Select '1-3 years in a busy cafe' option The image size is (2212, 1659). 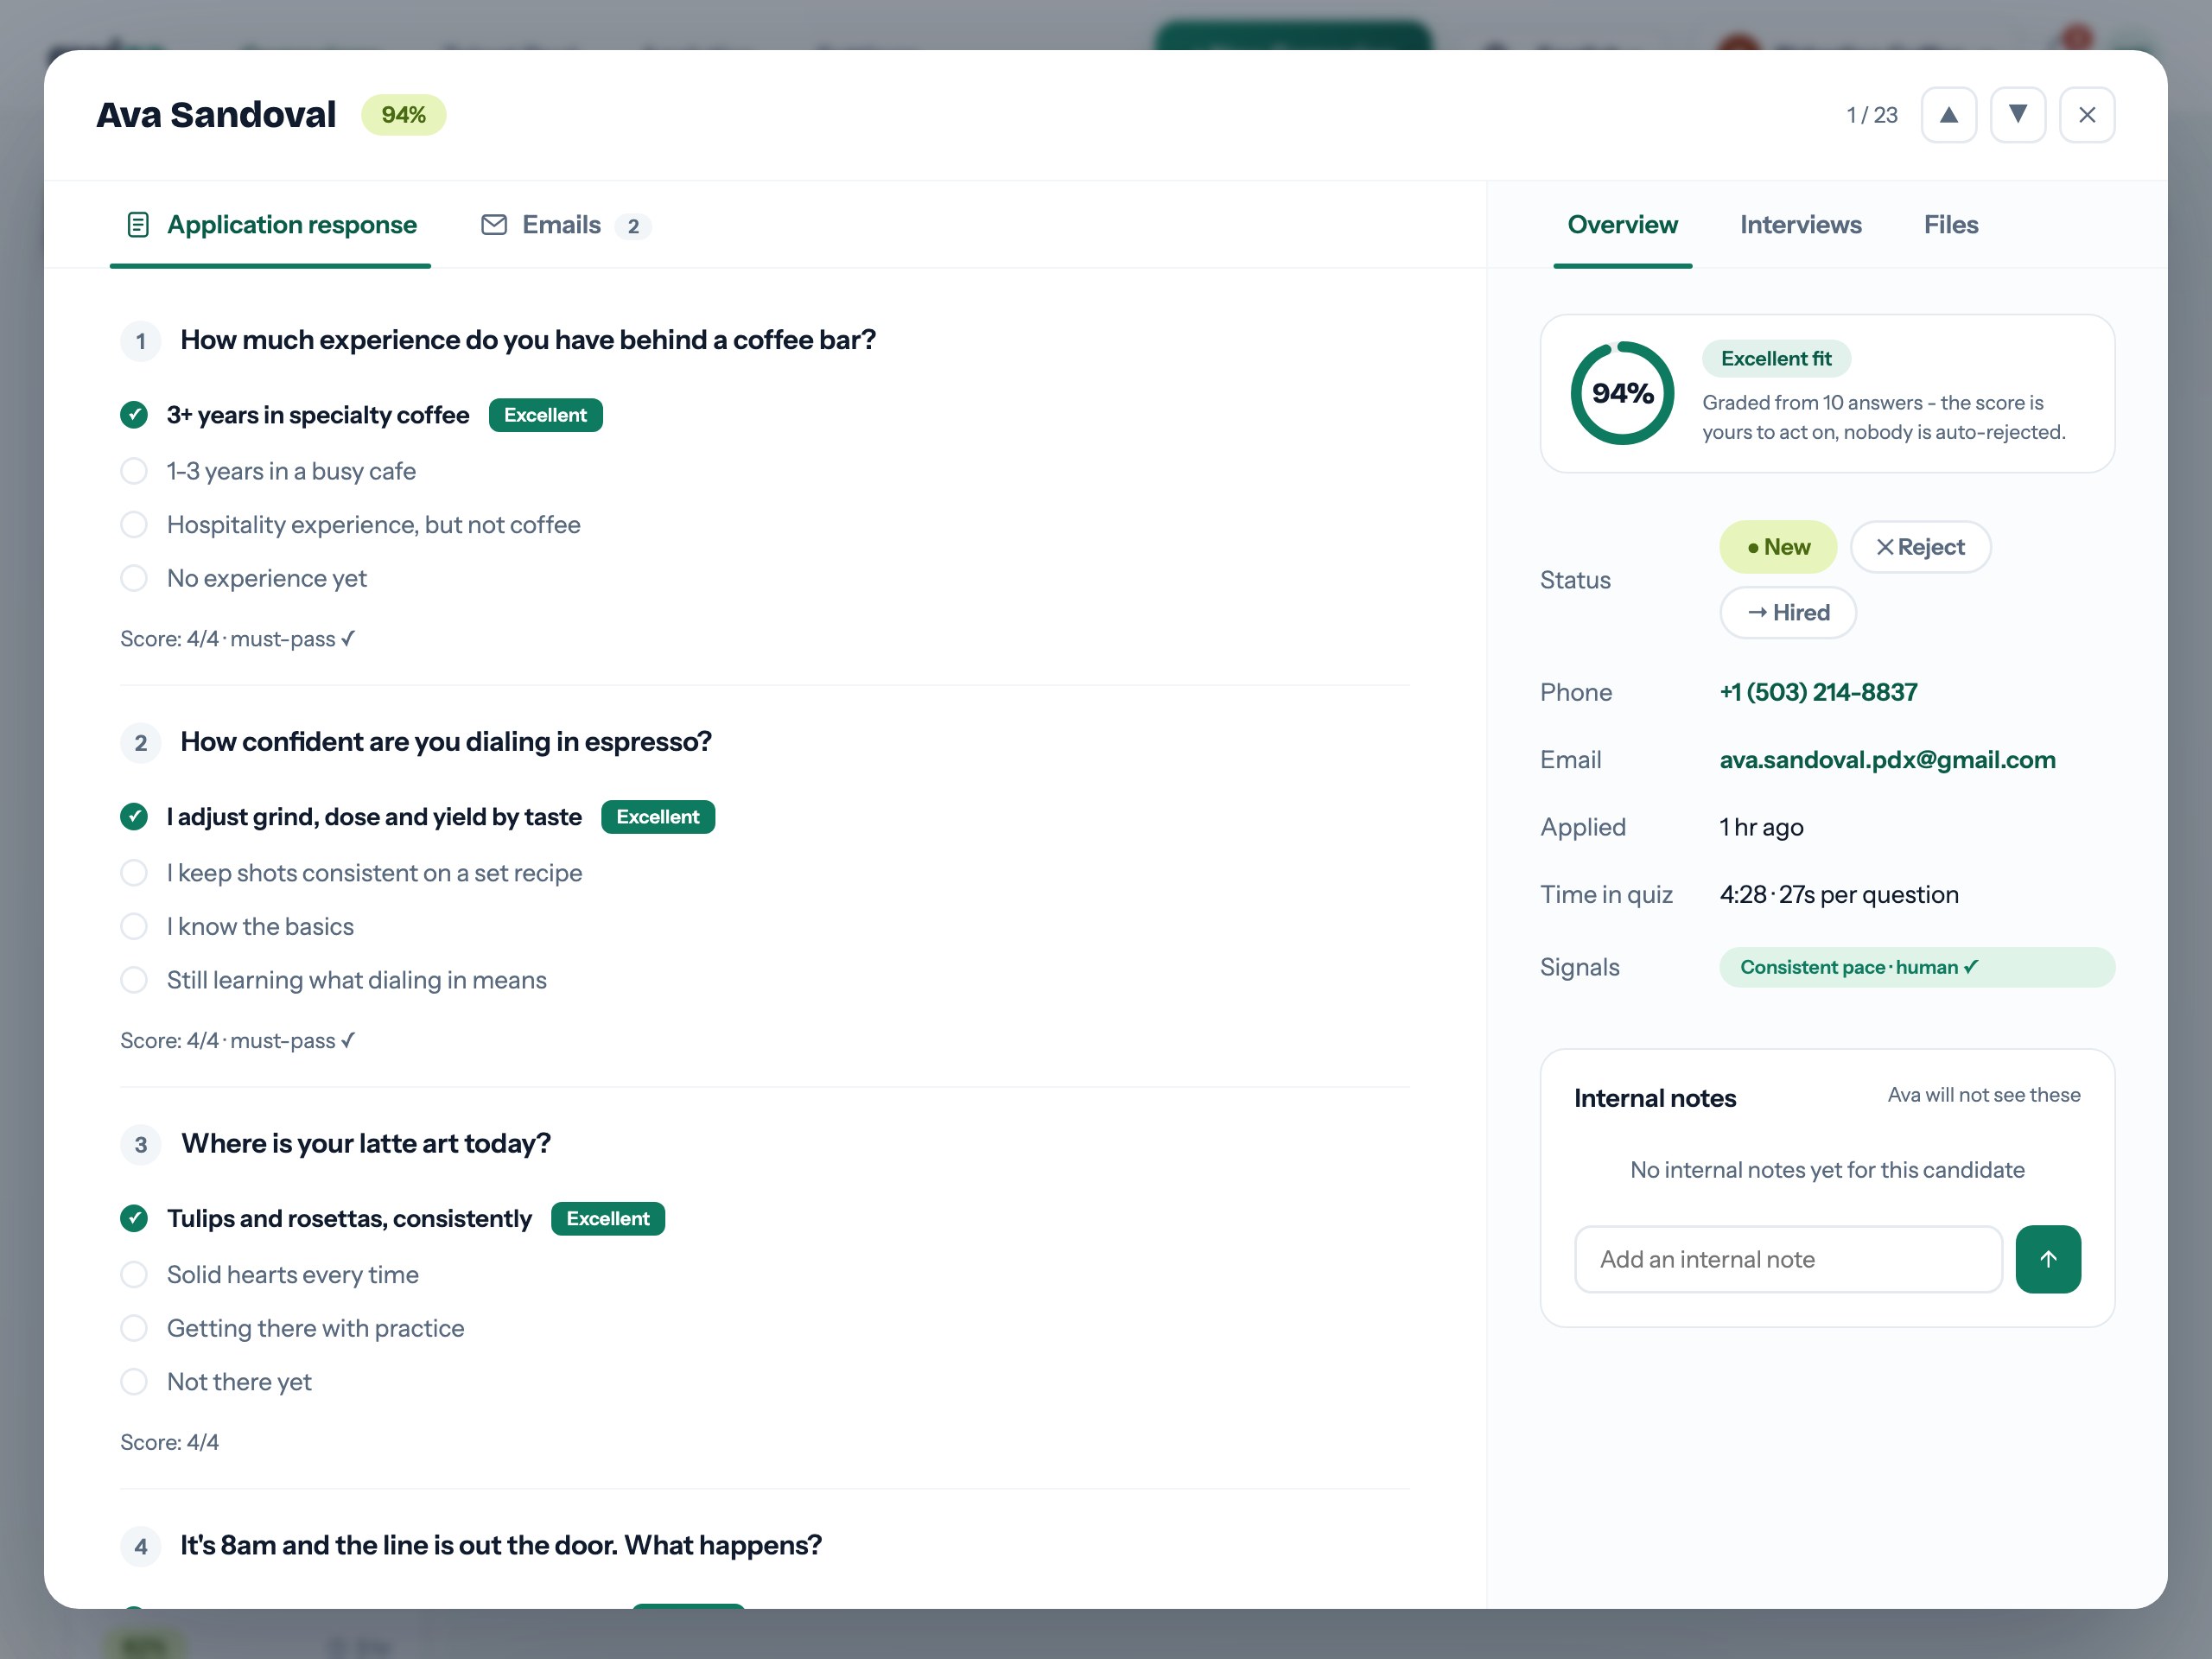(x=268, y=471)
